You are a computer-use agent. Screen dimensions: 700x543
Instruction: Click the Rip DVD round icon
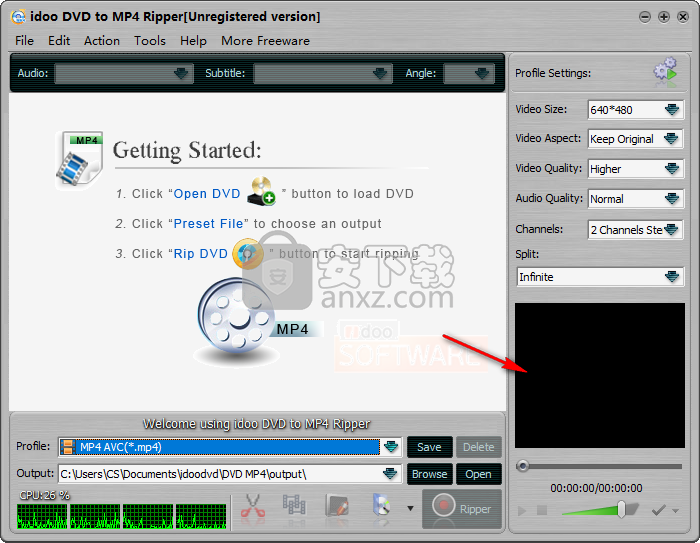pos(248,254)
